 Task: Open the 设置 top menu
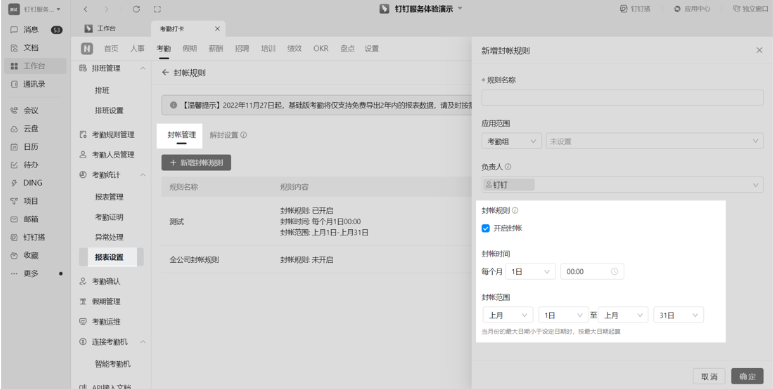tap(372, 48)
